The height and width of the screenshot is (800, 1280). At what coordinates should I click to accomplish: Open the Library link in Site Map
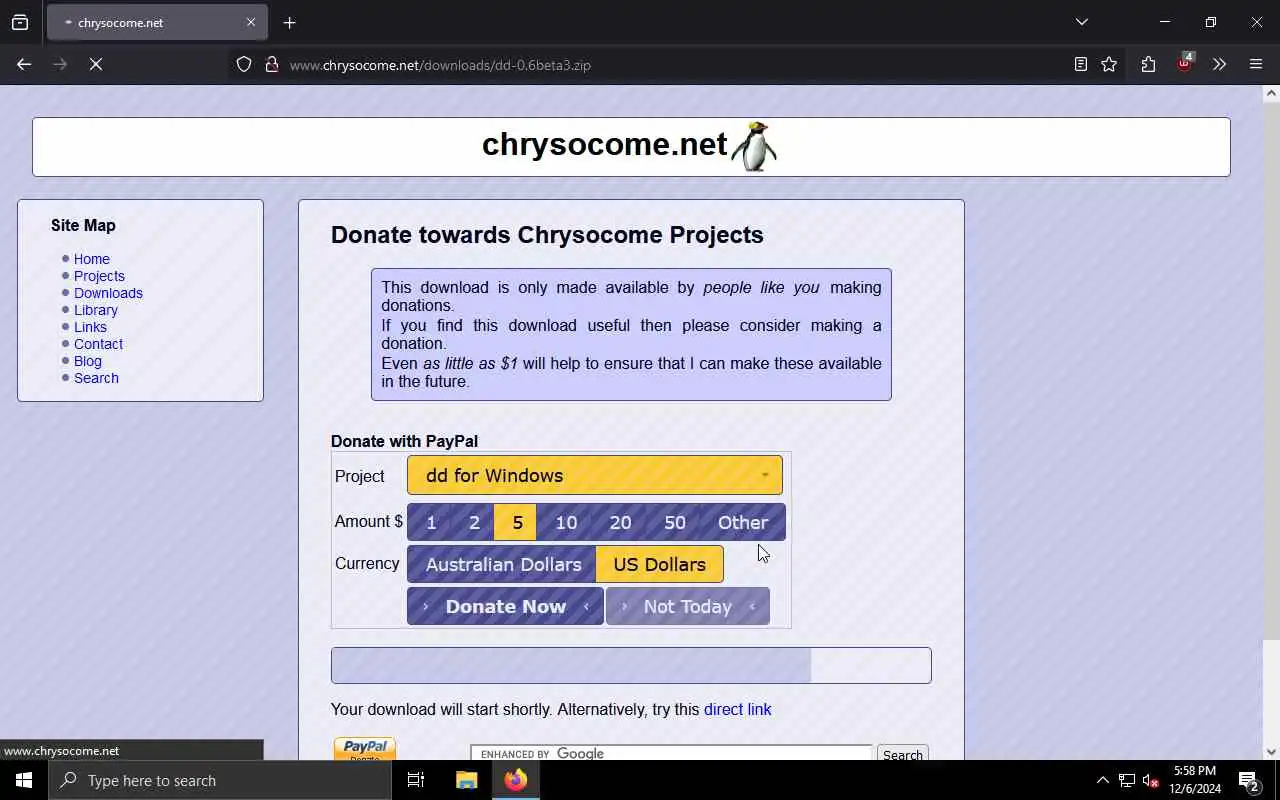(96, 310)
